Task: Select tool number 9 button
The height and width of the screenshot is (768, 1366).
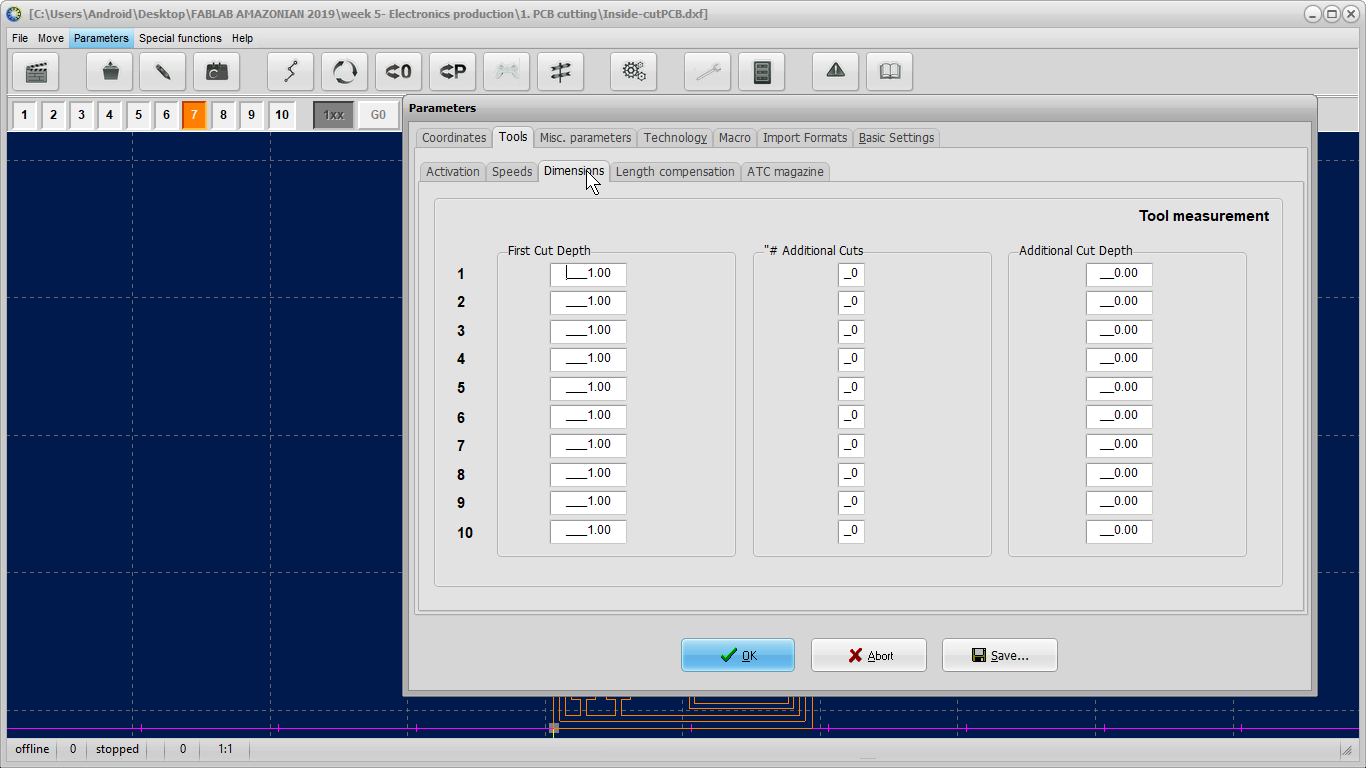Action: coord(251,115)
